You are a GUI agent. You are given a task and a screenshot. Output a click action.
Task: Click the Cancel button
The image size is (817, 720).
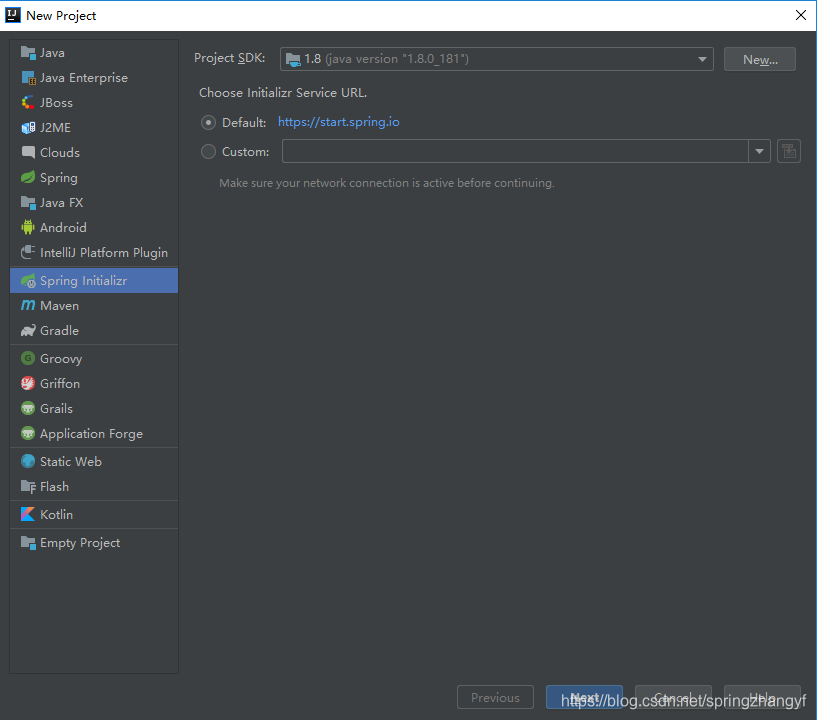pos(673,697)
